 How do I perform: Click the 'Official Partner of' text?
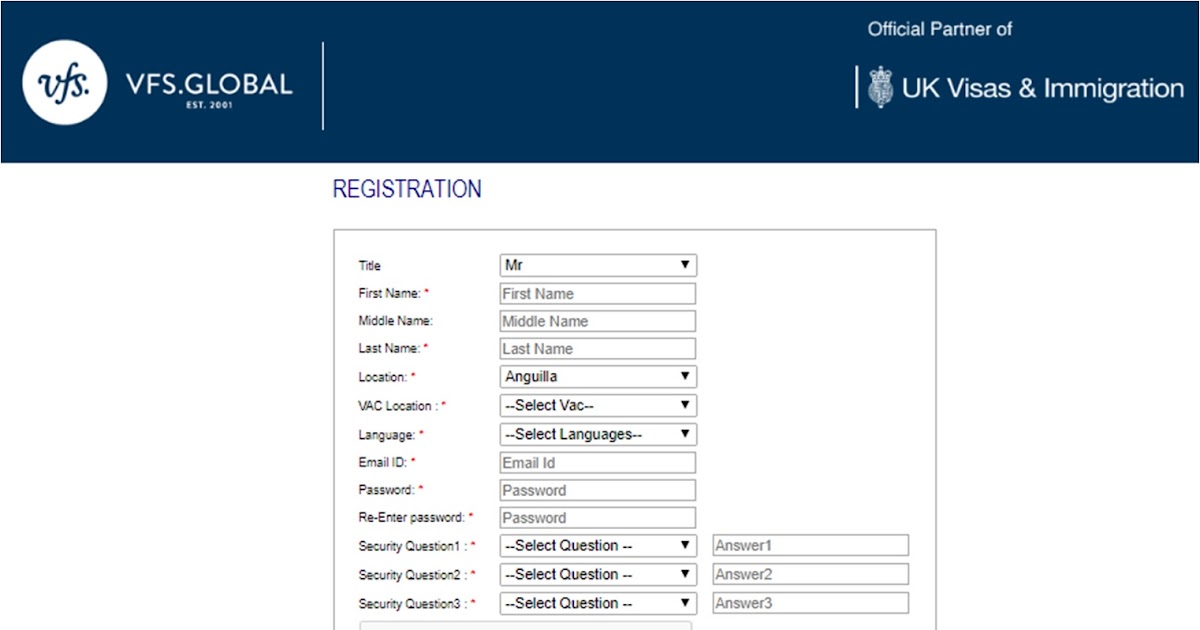pyautogui.click(x=940, y=29)
